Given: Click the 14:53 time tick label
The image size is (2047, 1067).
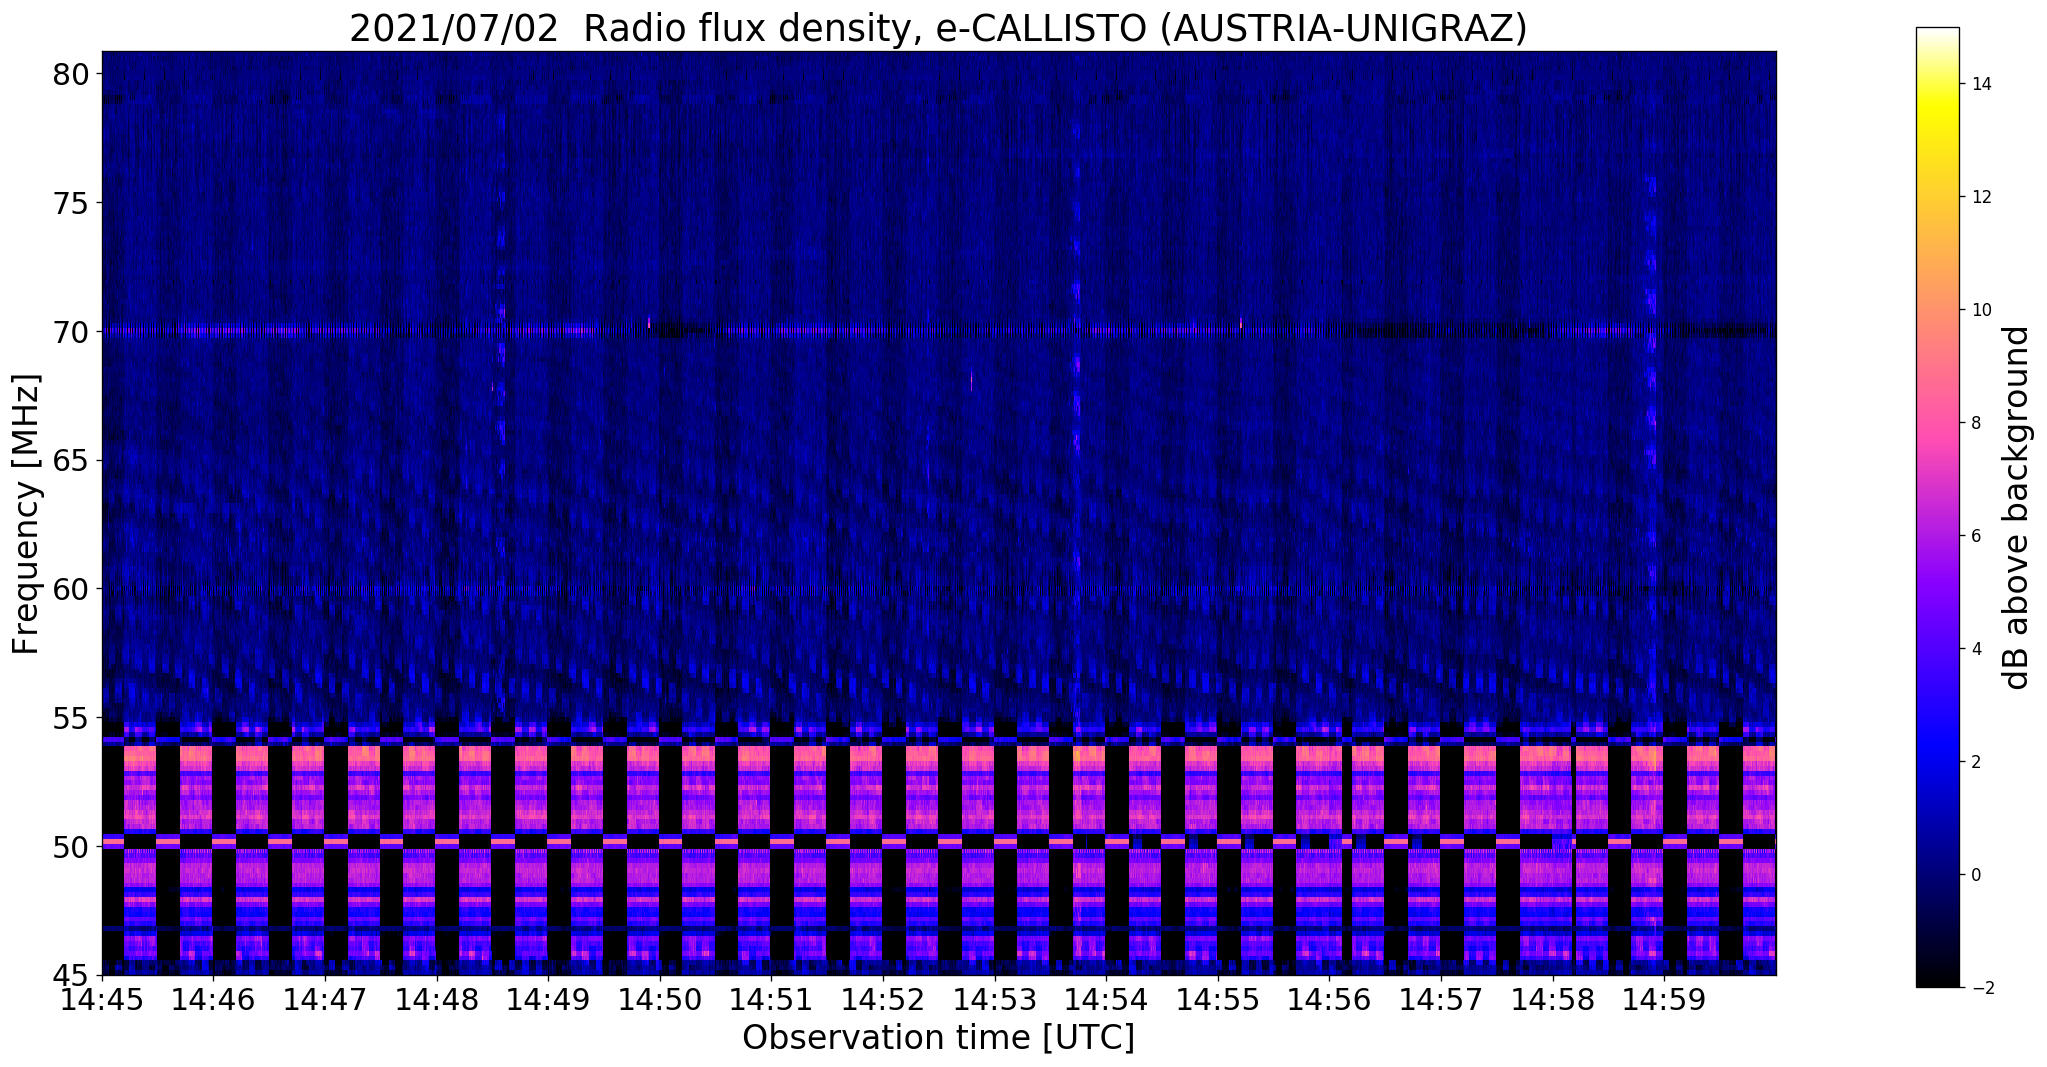Looking at the screenshot, I should click(995, 1000).
